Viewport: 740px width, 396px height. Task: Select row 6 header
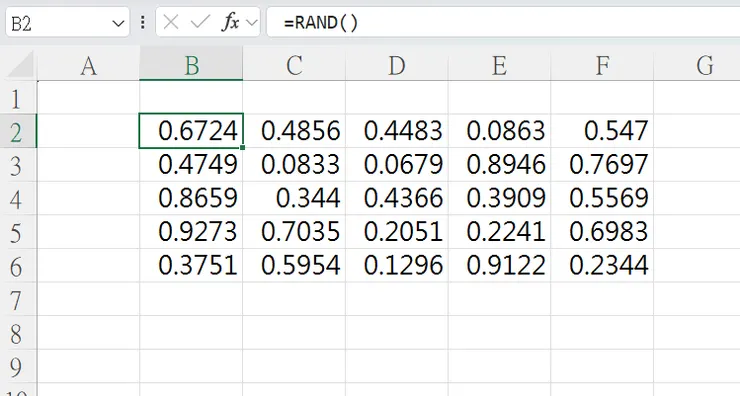[18, 265]
